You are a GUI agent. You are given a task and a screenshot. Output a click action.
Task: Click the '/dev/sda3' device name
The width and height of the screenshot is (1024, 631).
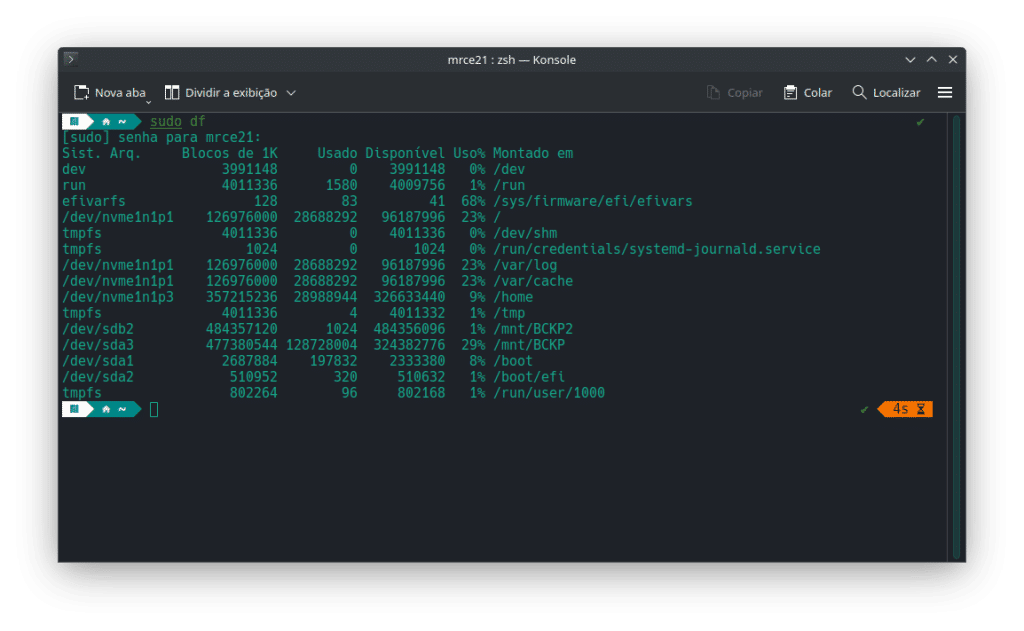pos(97,345)
